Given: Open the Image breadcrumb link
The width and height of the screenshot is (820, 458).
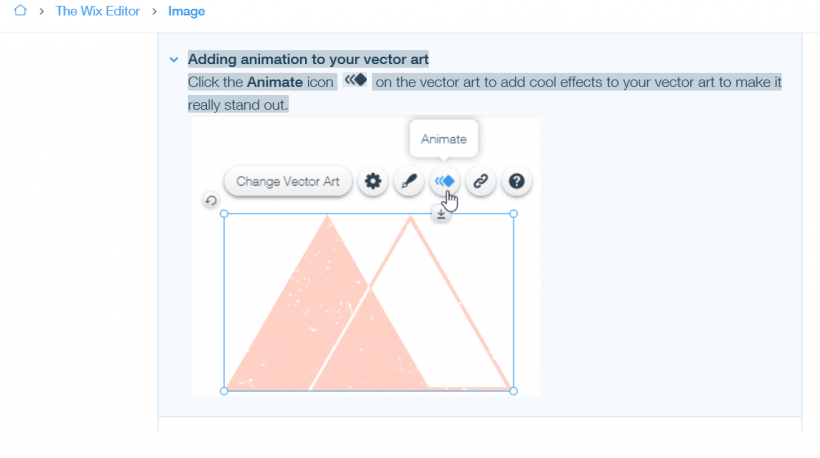Looking at the screenshot, I should pos(186,11).
